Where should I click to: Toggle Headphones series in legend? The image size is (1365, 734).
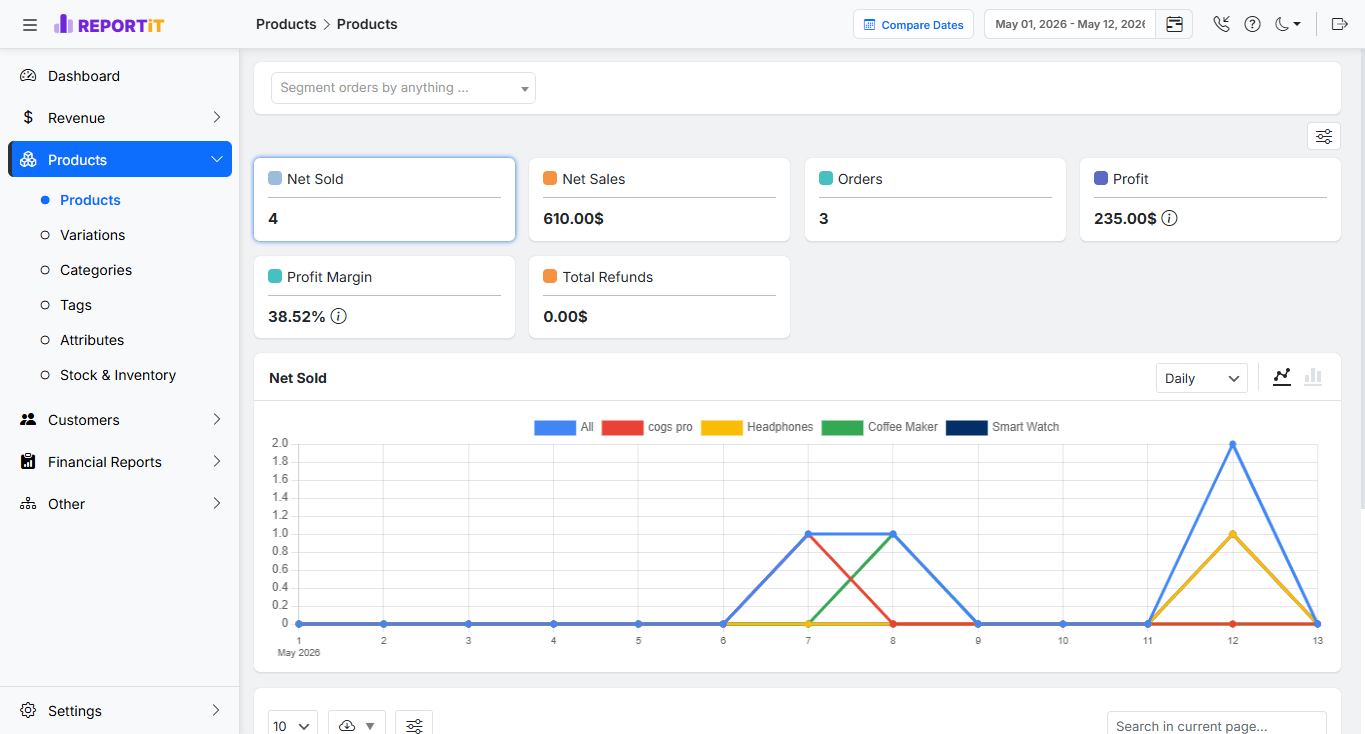tap(757, 427)
